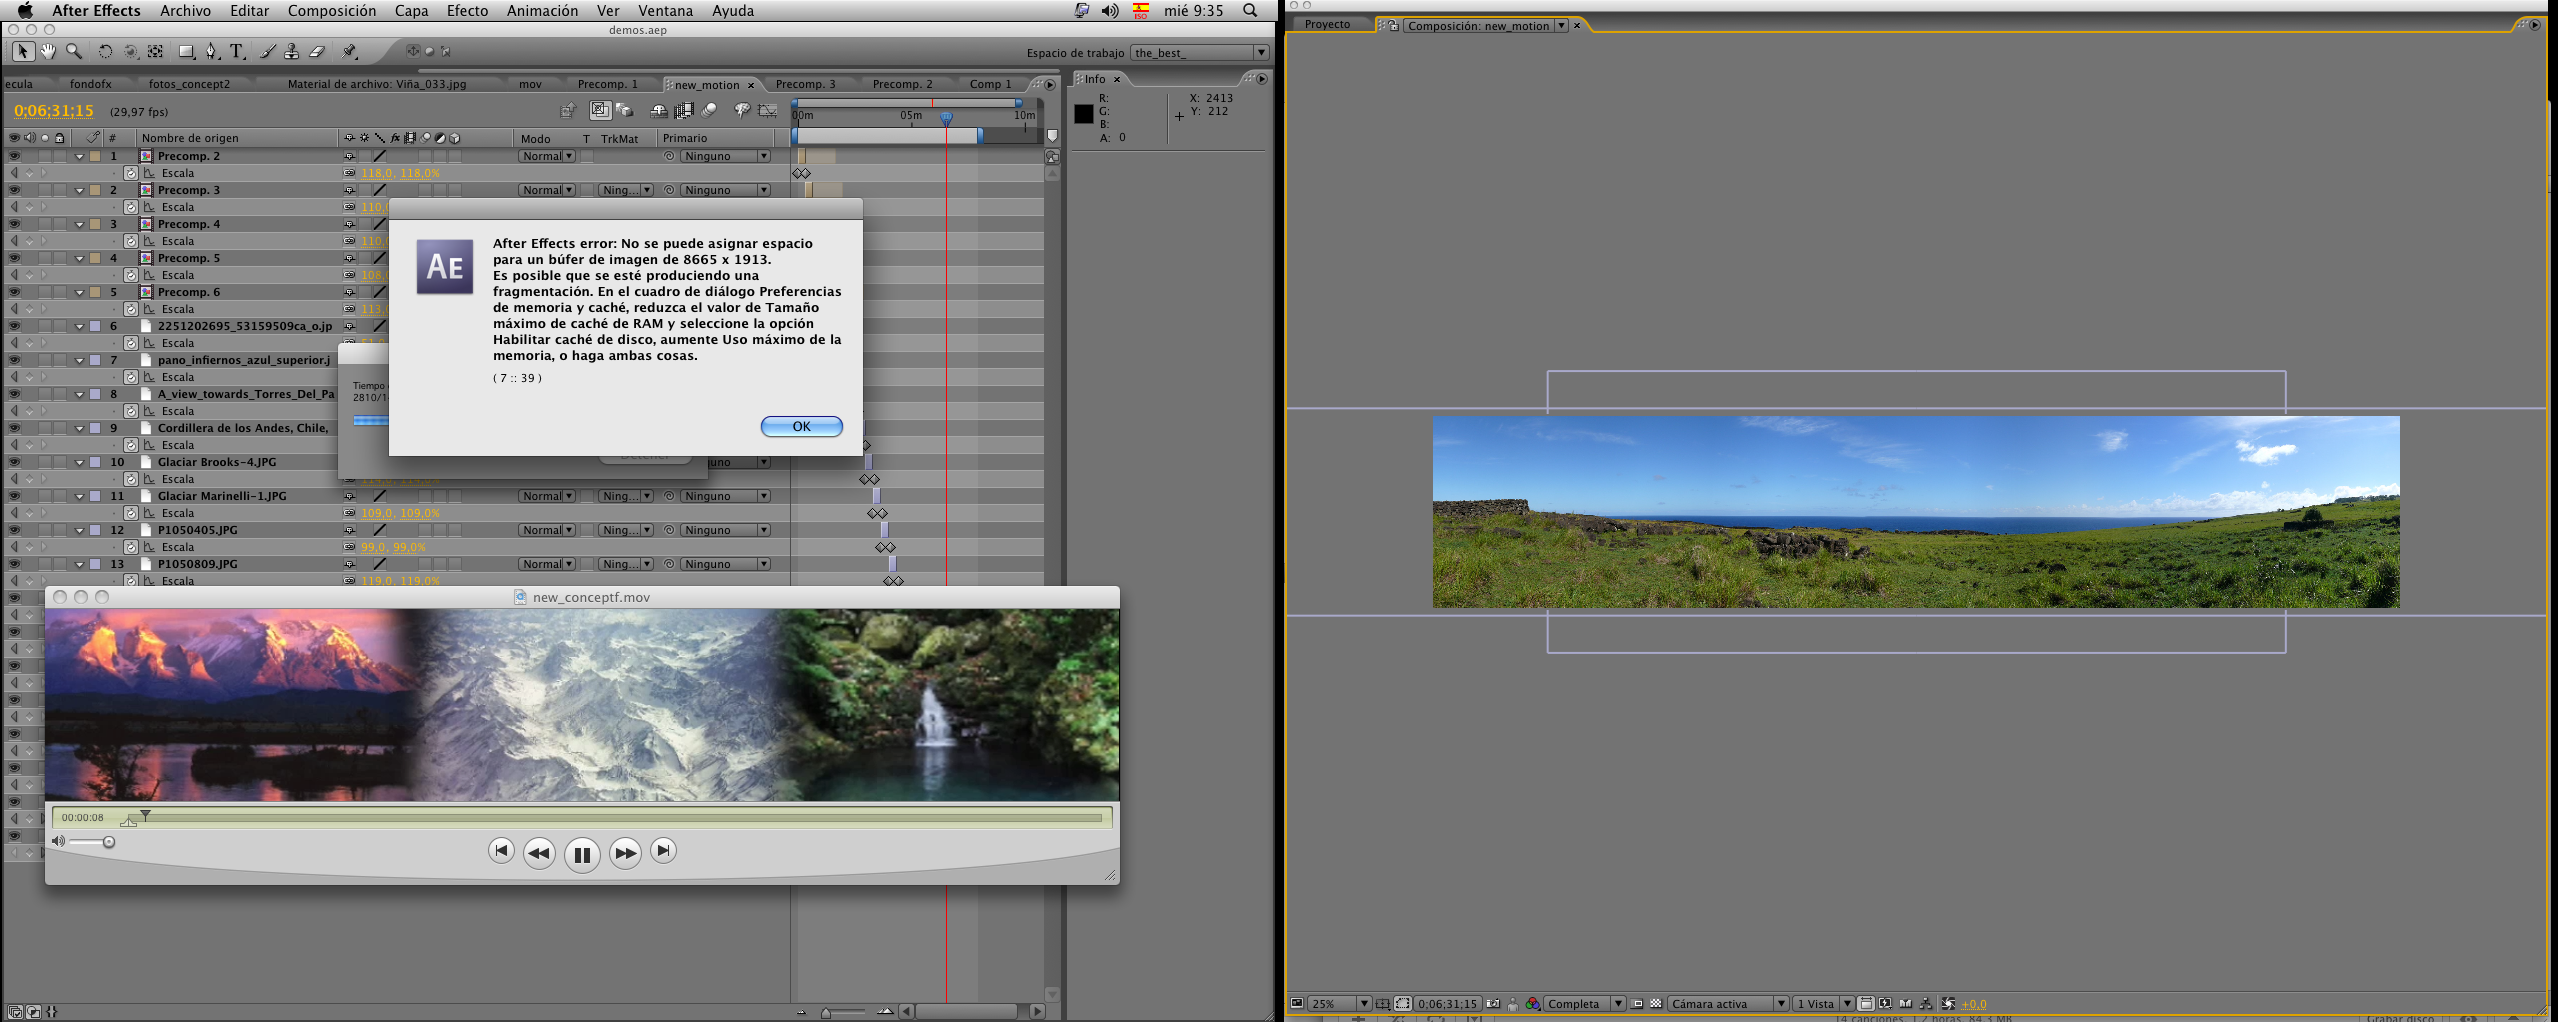Hide the Precomp. 5 layer via eye

click(14, 258)
